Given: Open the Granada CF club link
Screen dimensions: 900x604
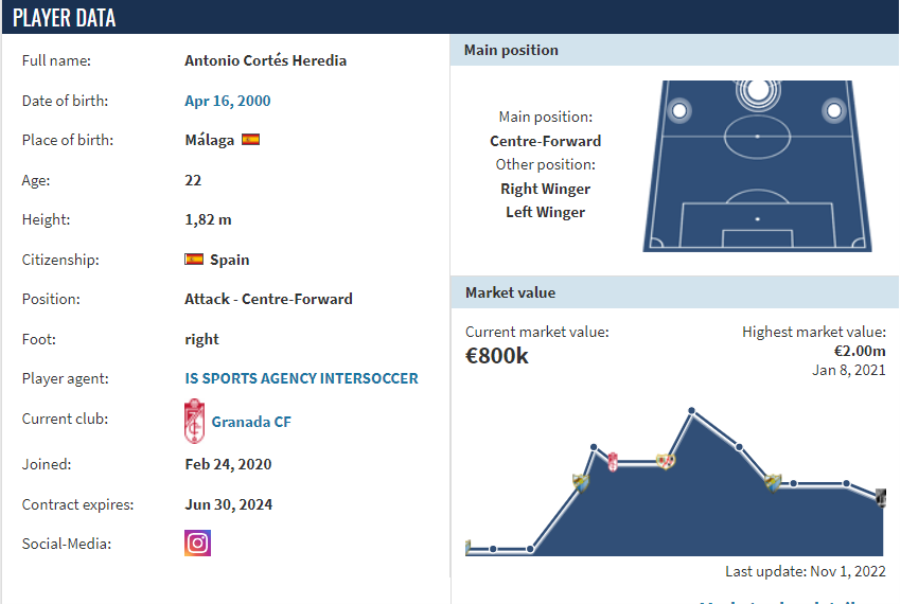Looking at the screenshot, I should pos(251,422).
